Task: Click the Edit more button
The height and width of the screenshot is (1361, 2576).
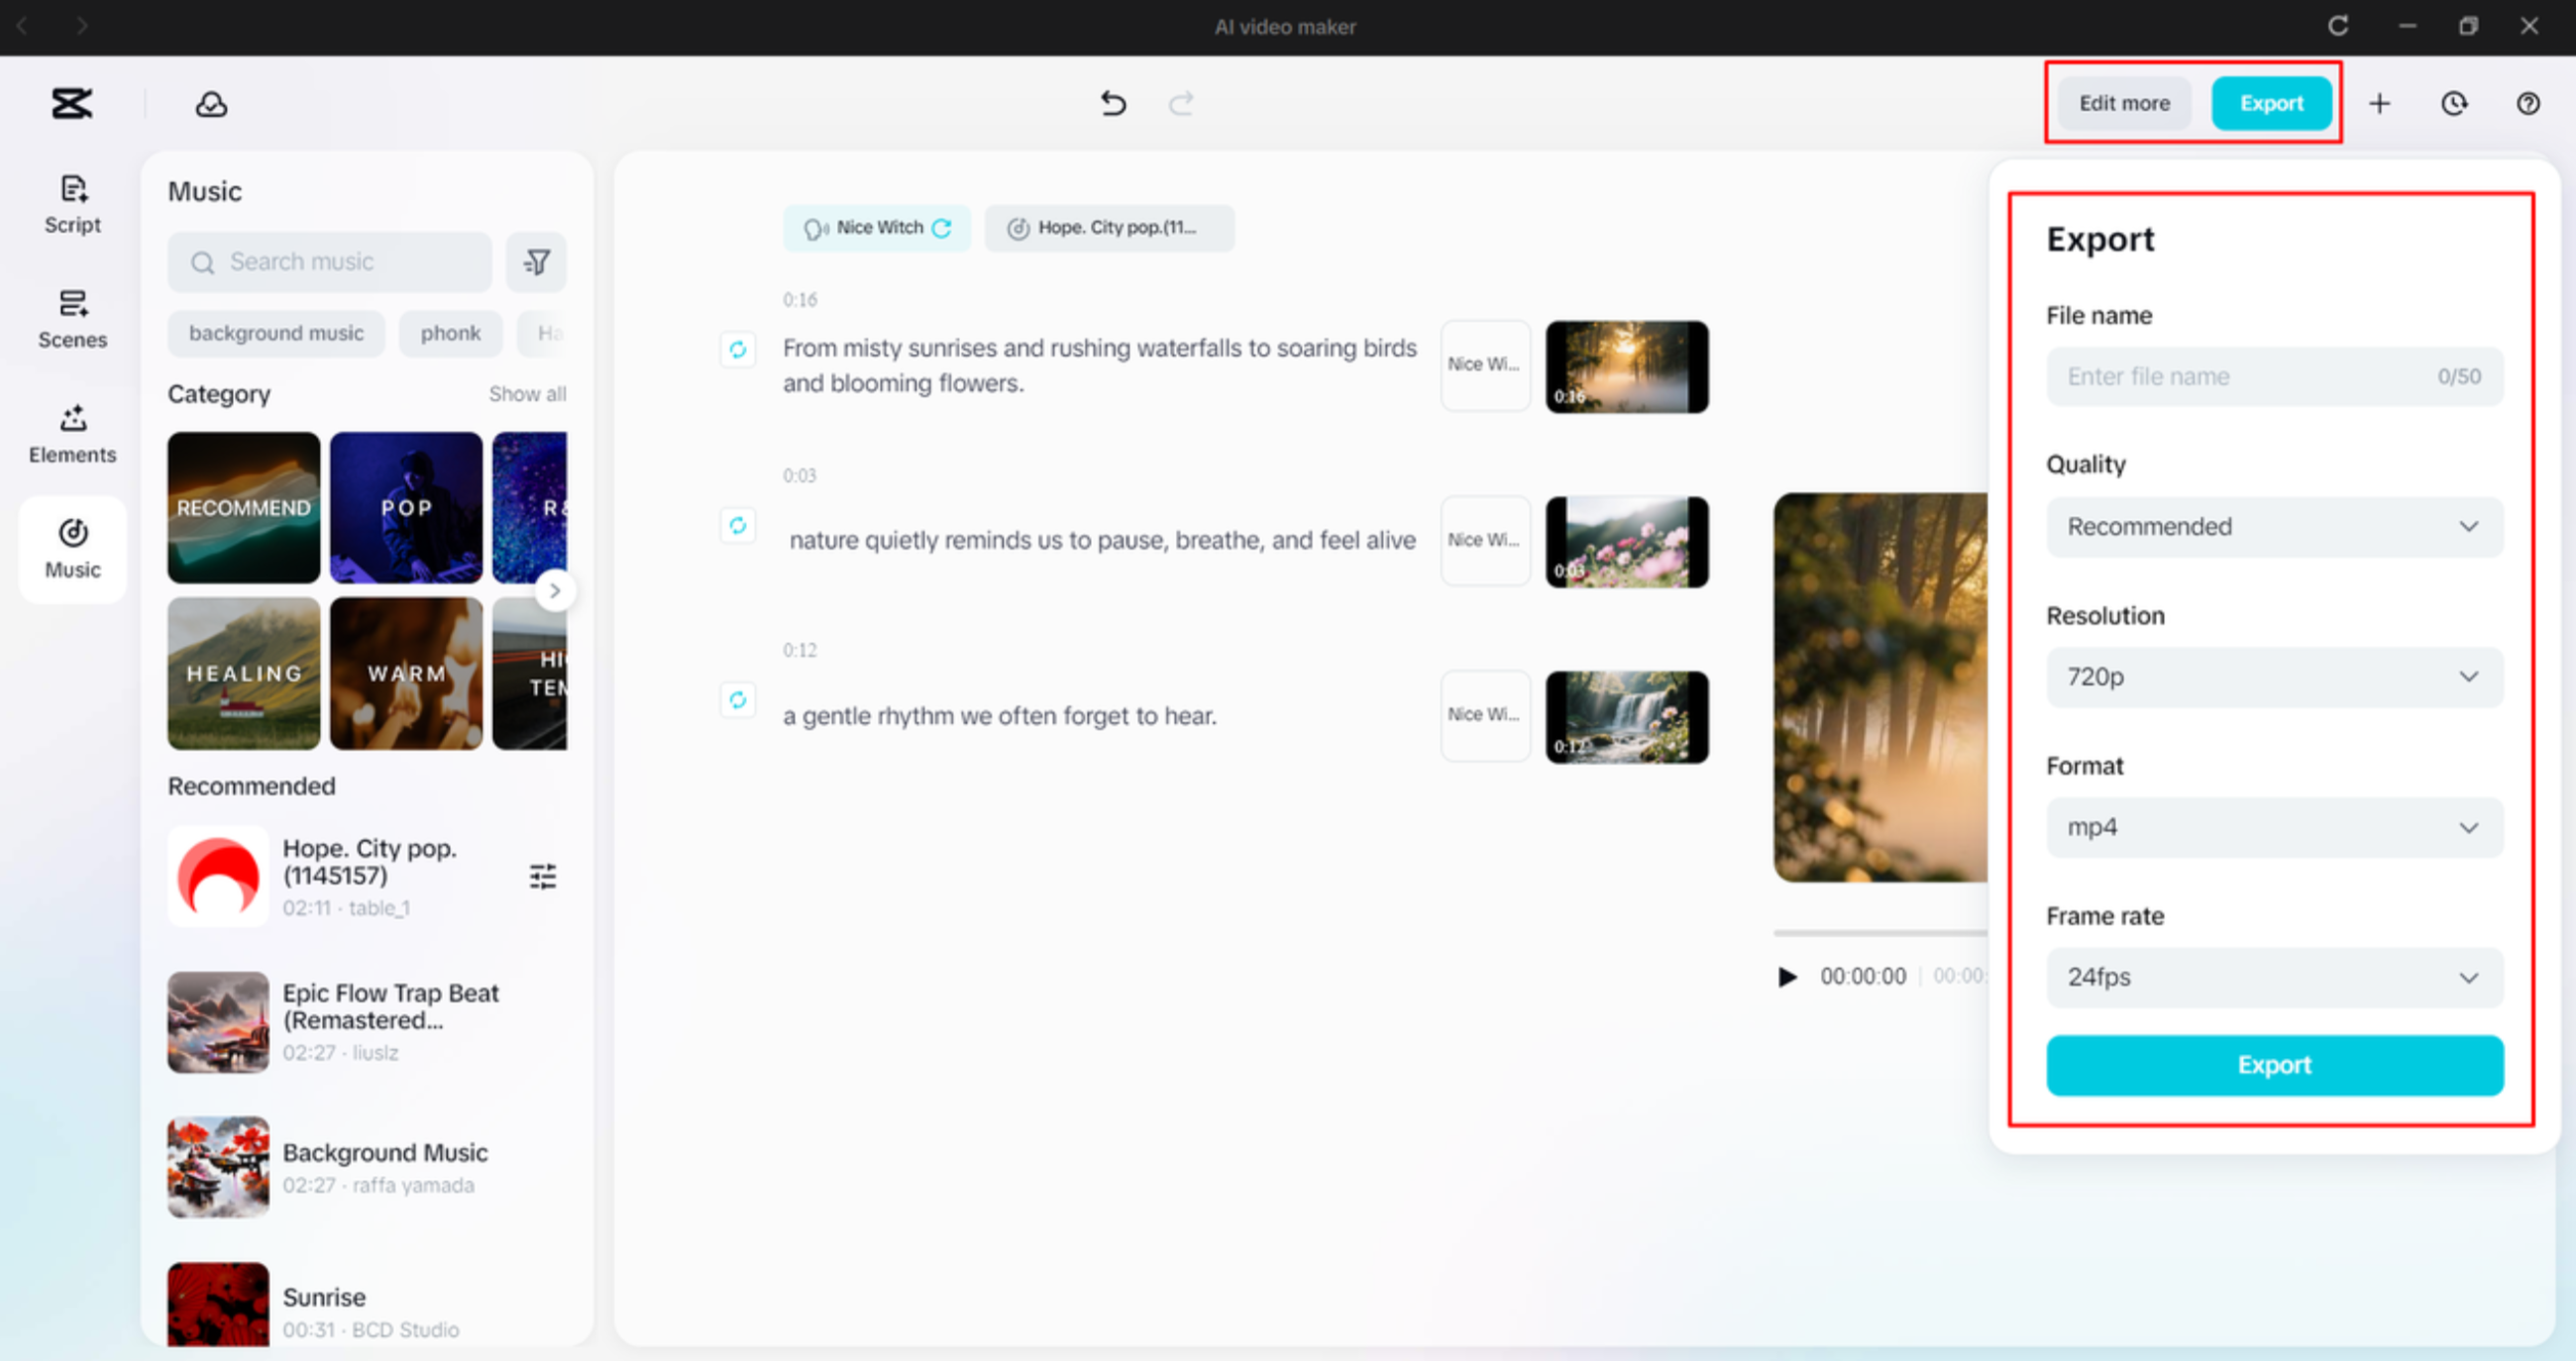Action: pos(2123,103)
